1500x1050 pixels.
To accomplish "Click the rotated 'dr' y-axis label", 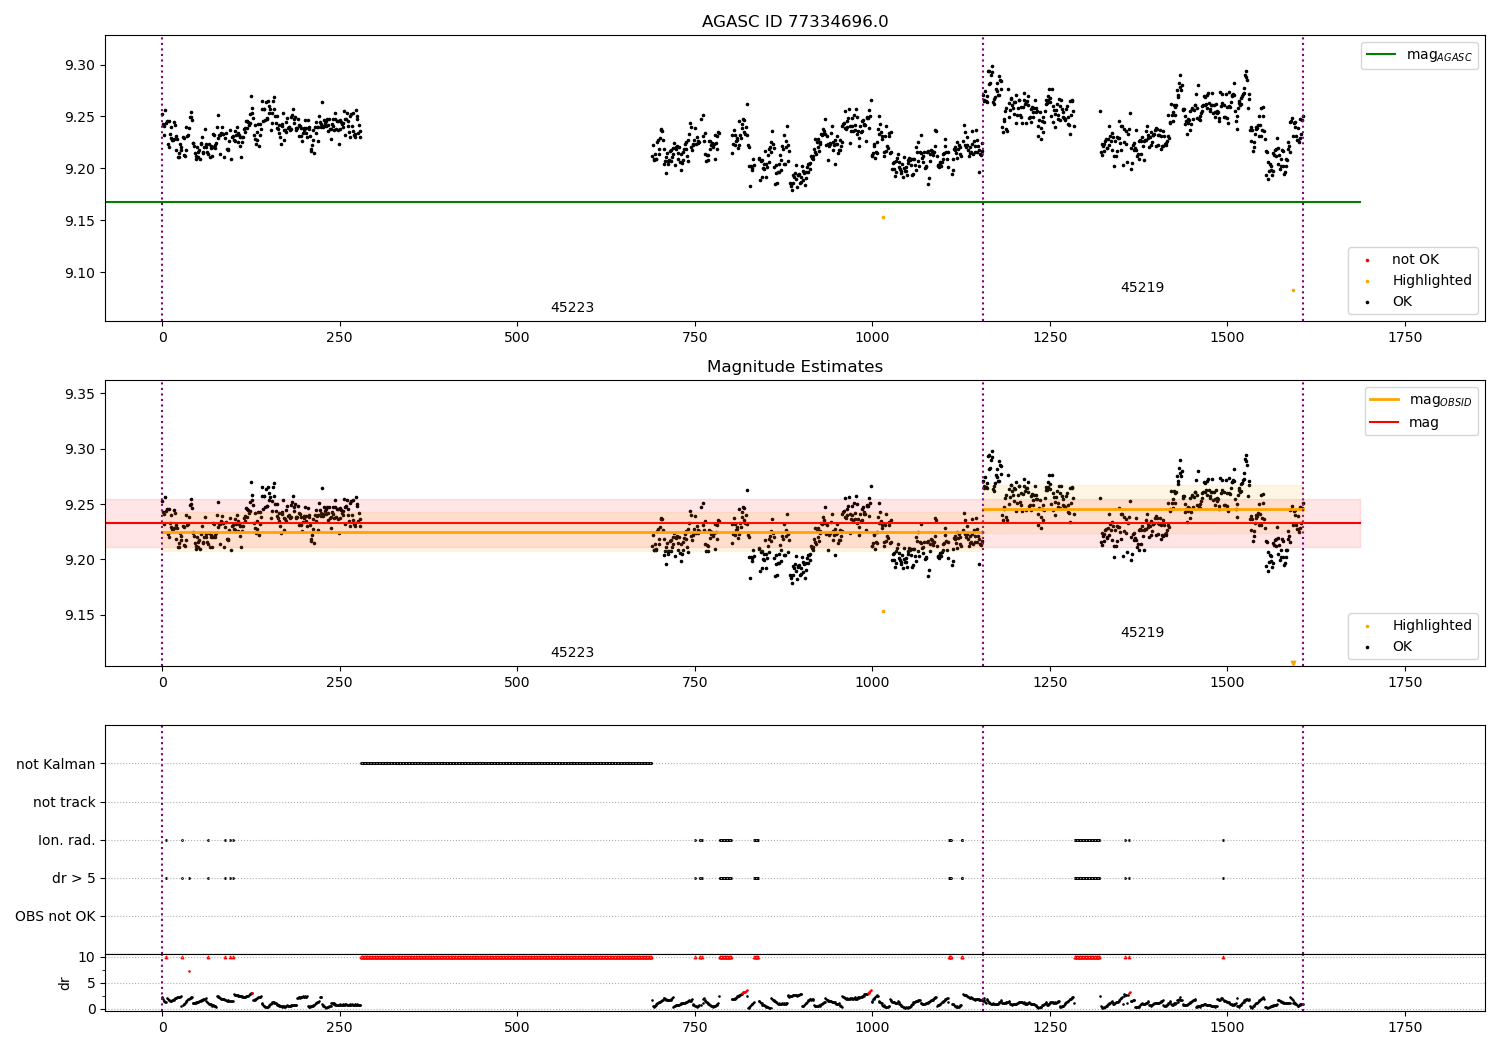I will coord(65,983).
